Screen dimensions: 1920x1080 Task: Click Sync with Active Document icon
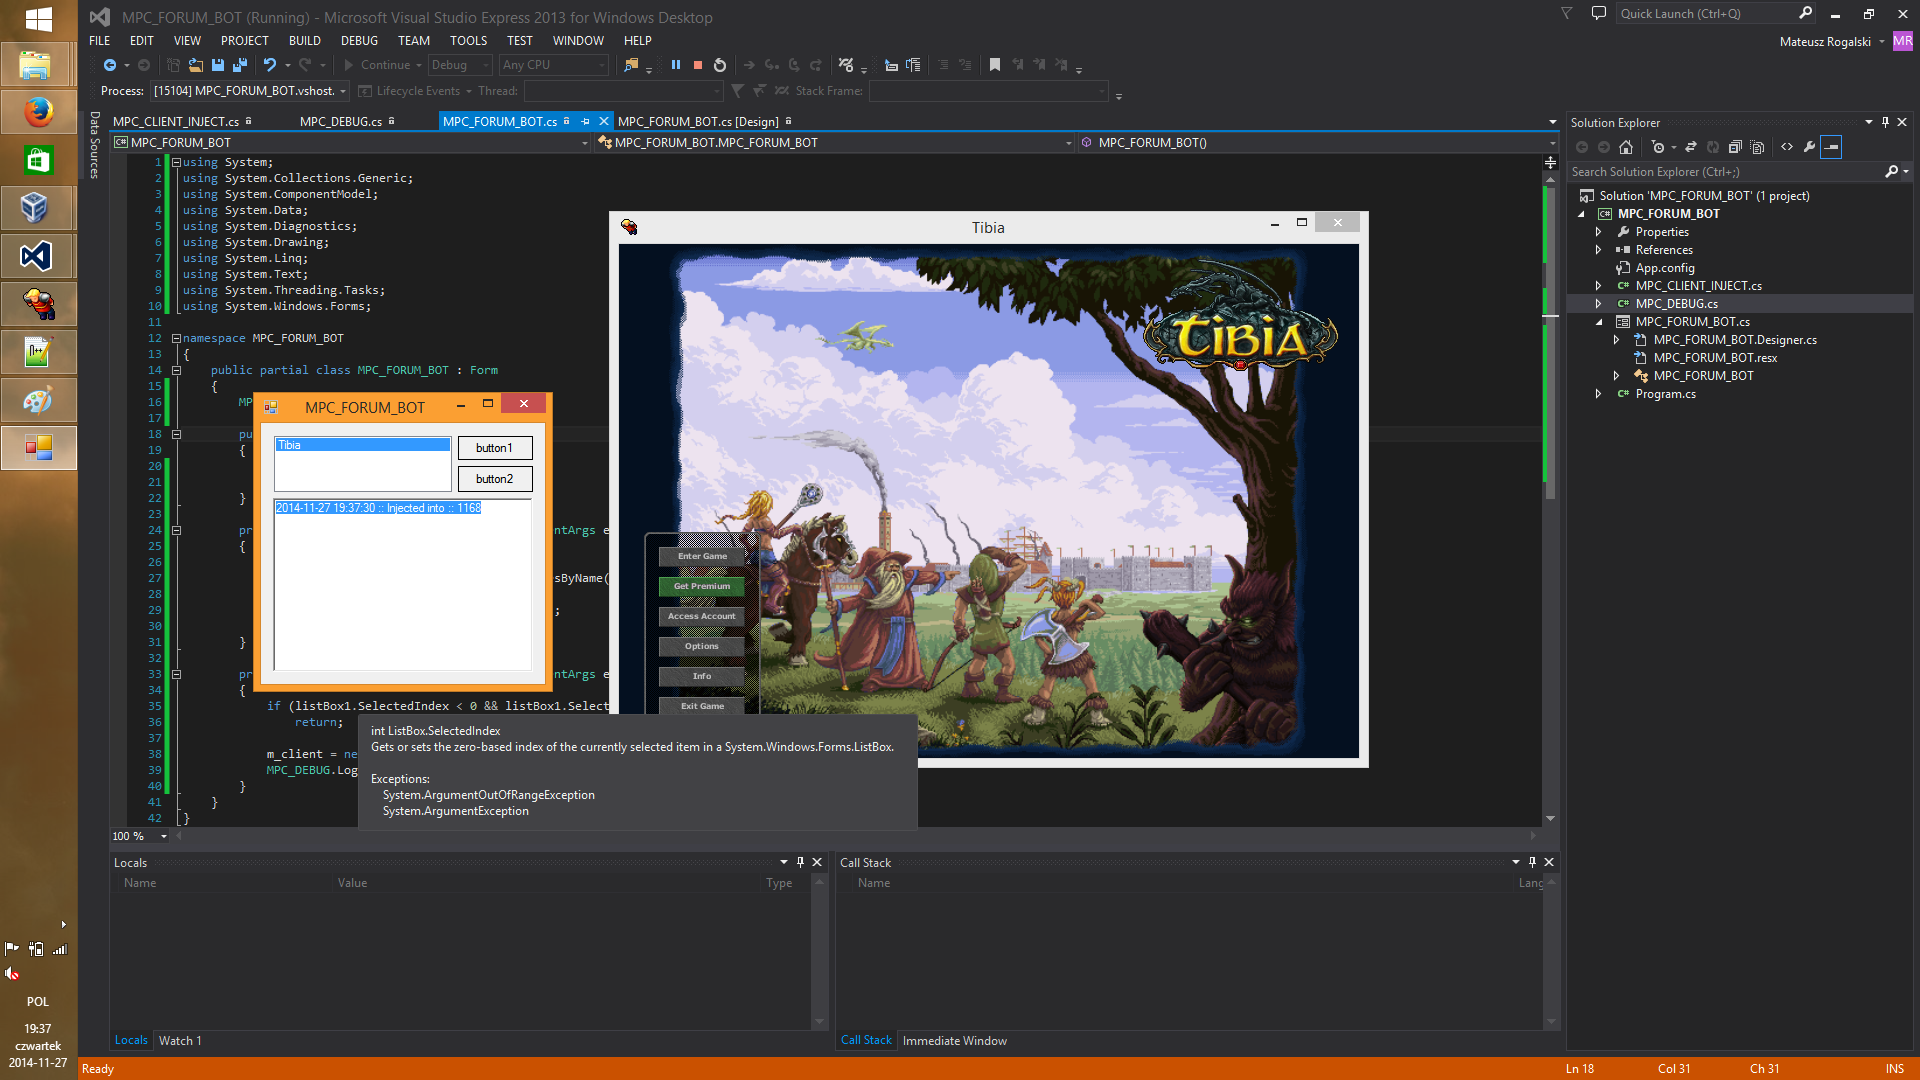click(x=1691, y=147)
